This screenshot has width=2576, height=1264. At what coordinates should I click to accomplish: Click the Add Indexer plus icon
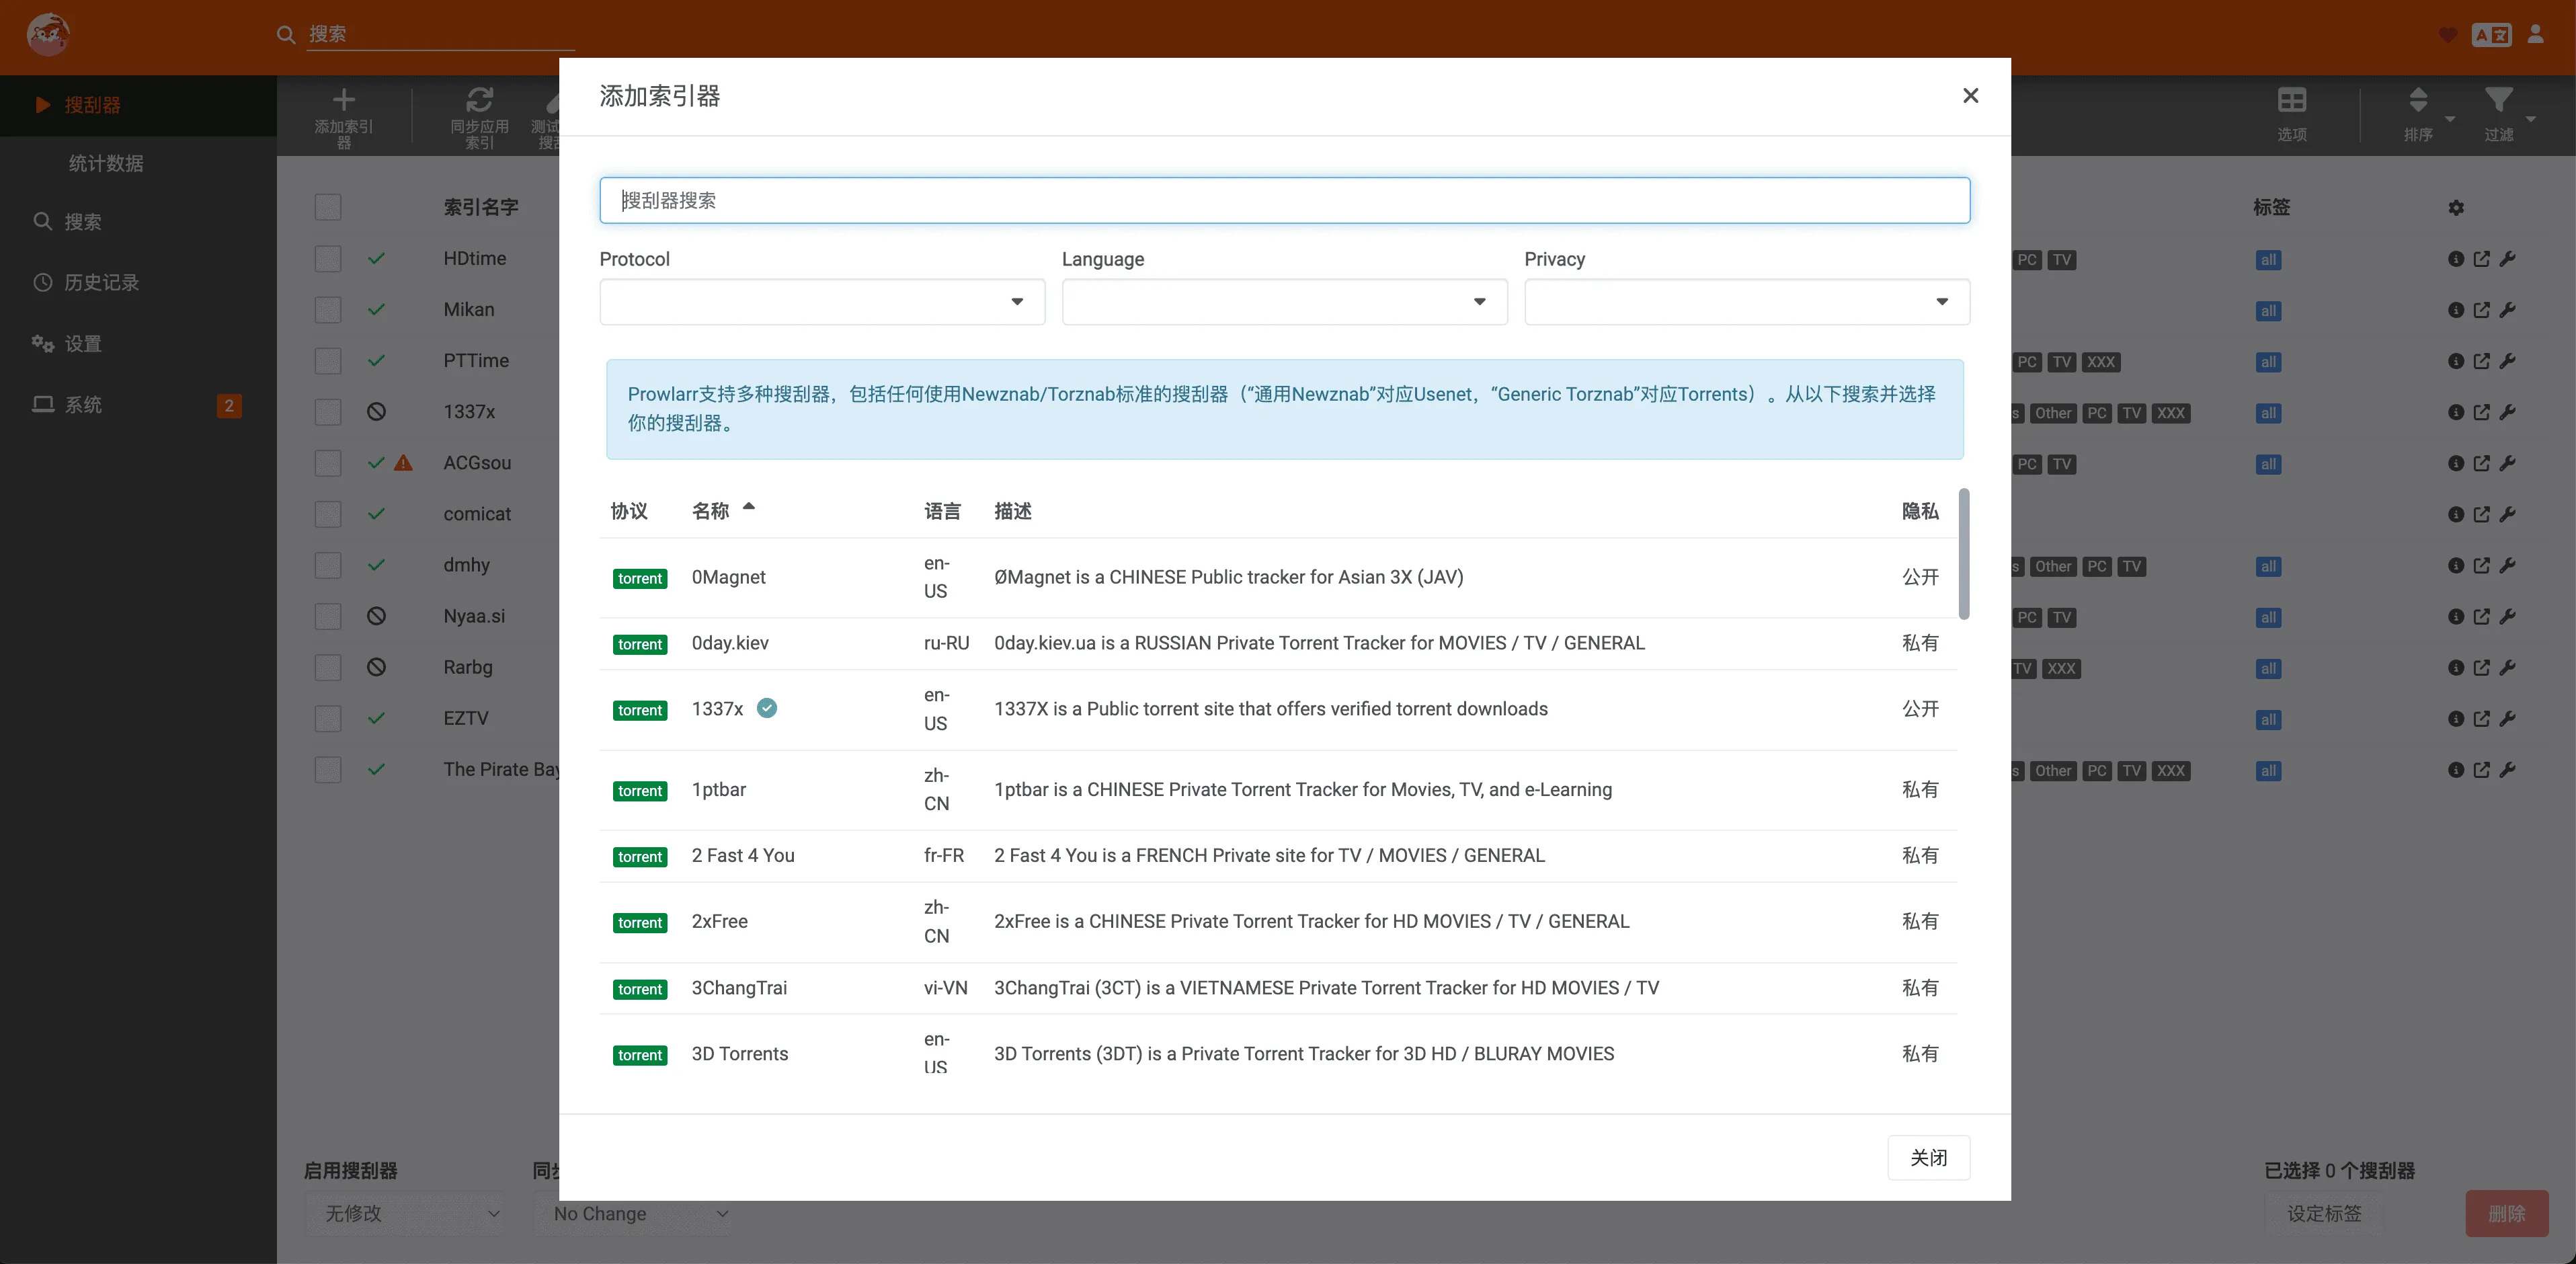(343, 100)
